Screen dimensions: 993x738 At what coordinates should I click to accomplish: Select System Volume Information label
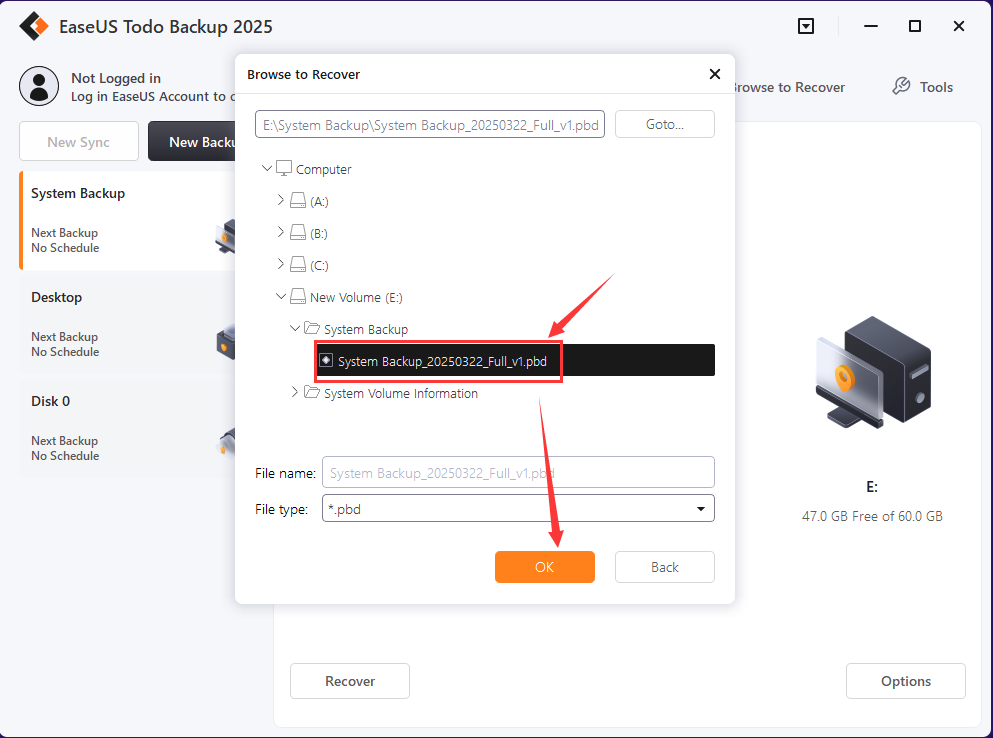401,393
